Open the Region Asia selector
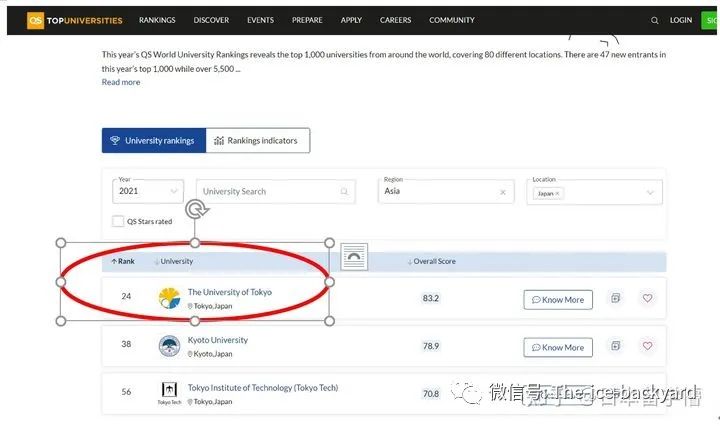 click(445, 191)
